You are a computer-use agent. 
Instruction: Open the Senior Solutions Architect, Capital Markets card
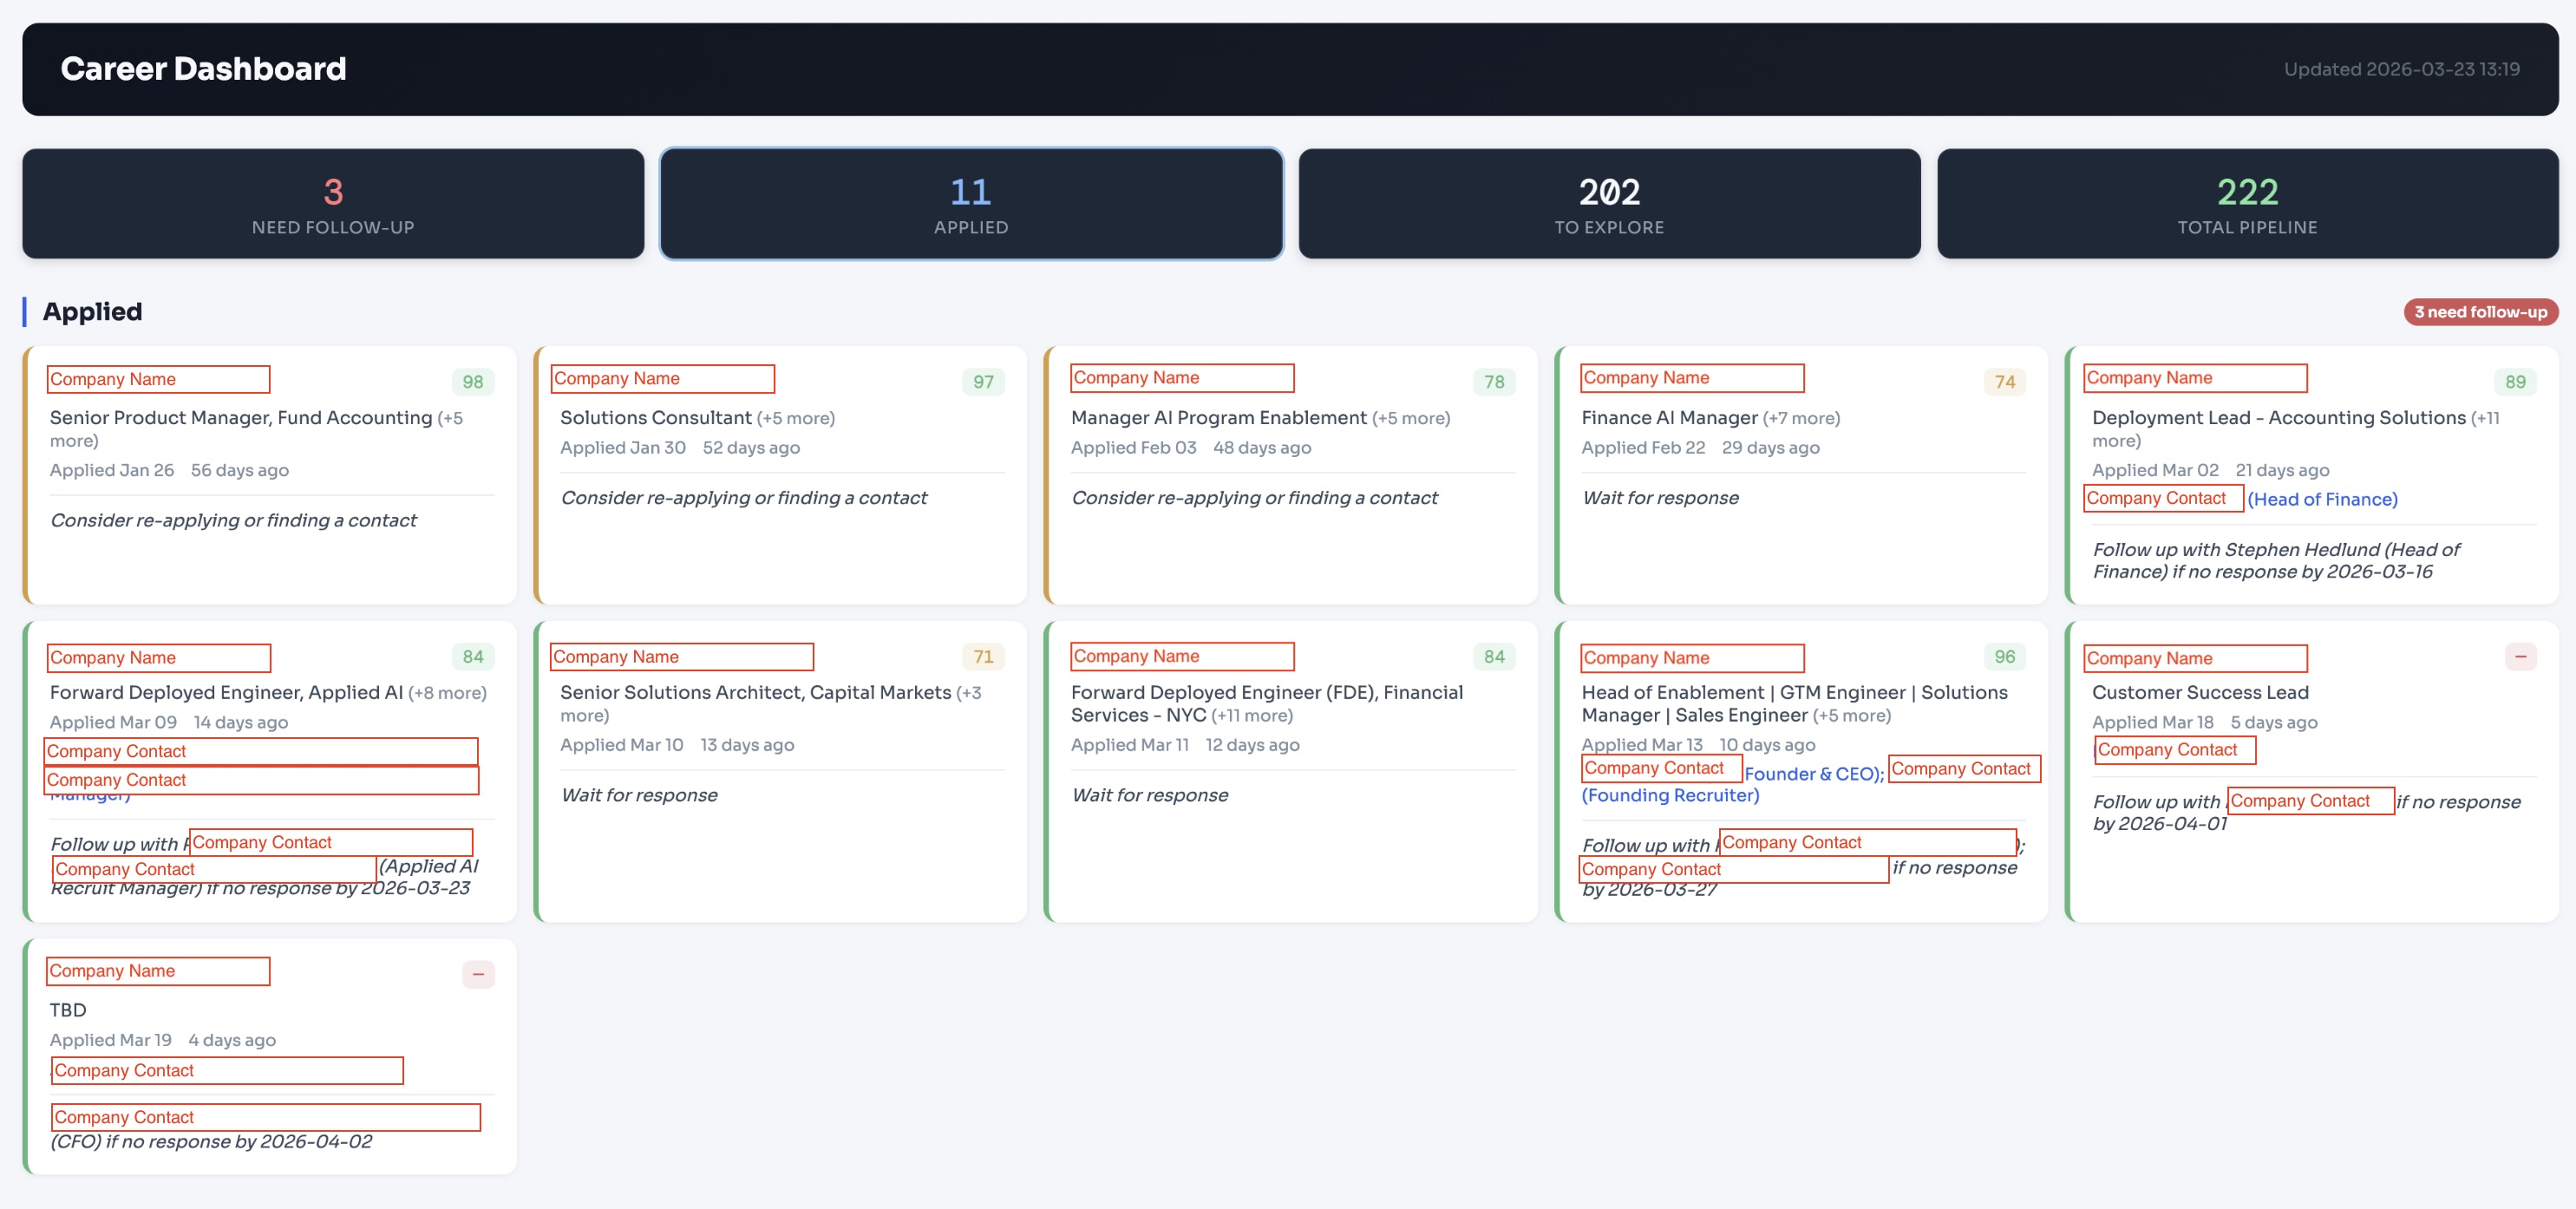[x=780, y=771]
